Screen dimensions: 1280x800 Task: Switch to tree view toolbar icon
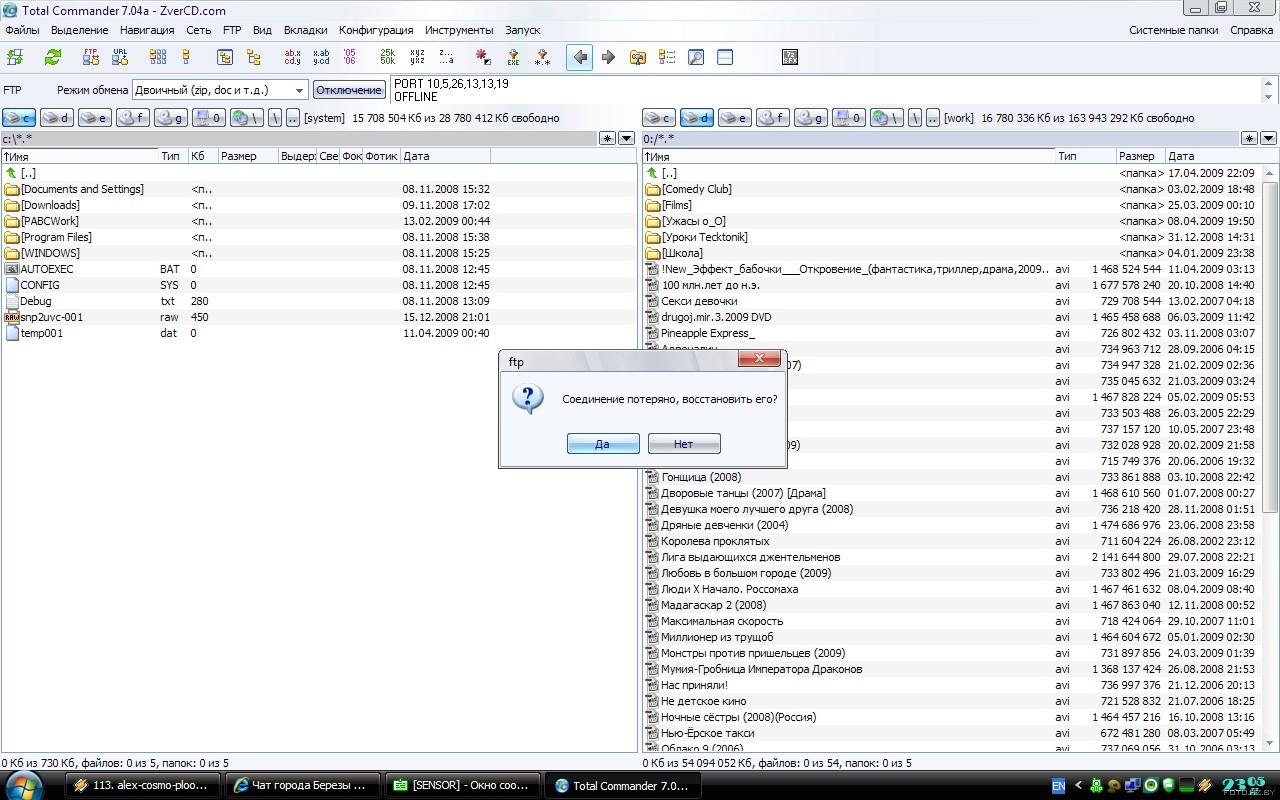pyautogui.click(x=254, y=57)
